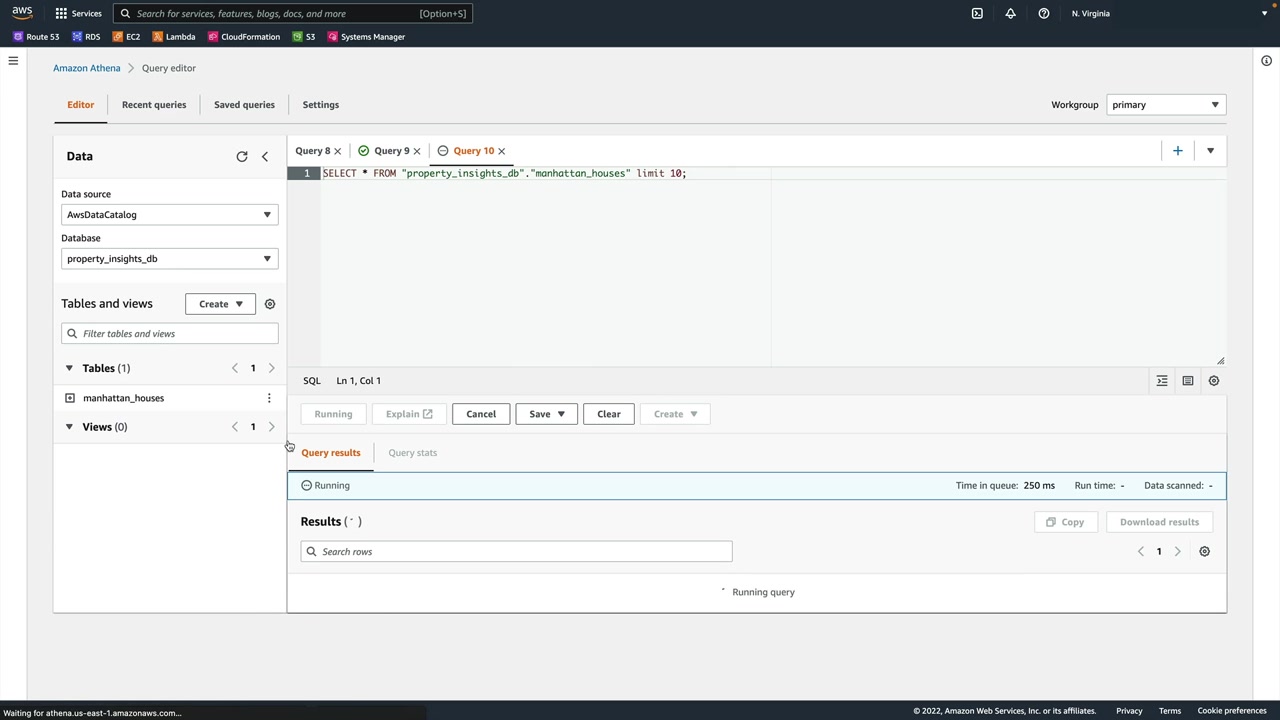Image resolution: width=1280 pixels, height=720 pixels.
Task: Open the query tabs overflow dropdown
Action: [1210, 151]
